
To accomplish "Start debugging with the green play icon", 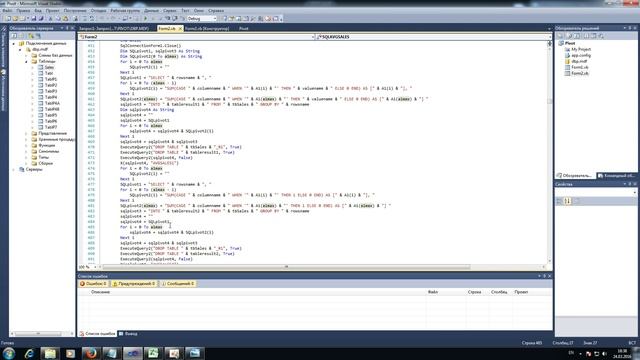I will point(145,18).
